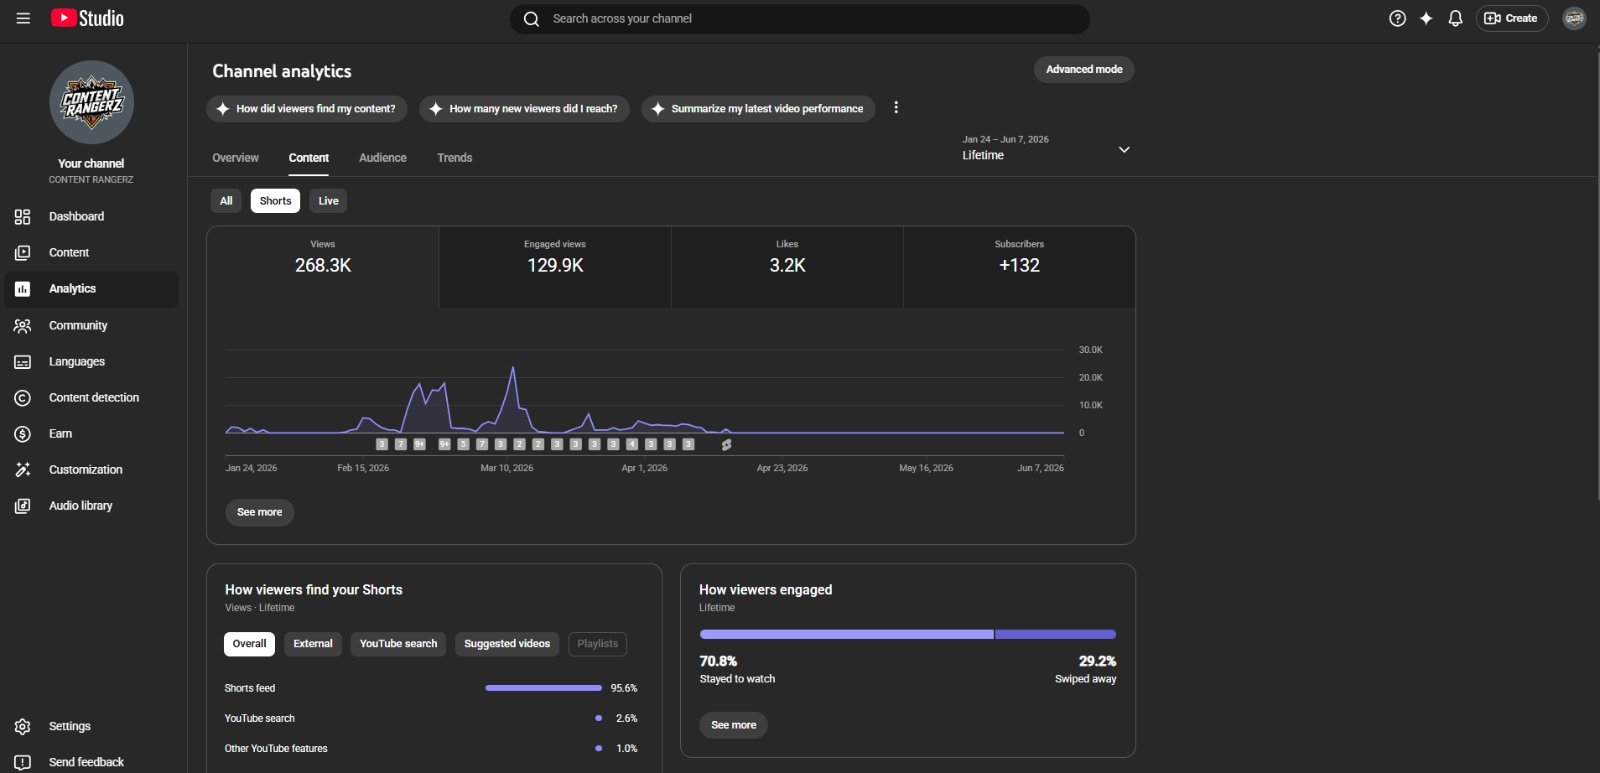Open Settings in the sidebar

tap(91, 726)
